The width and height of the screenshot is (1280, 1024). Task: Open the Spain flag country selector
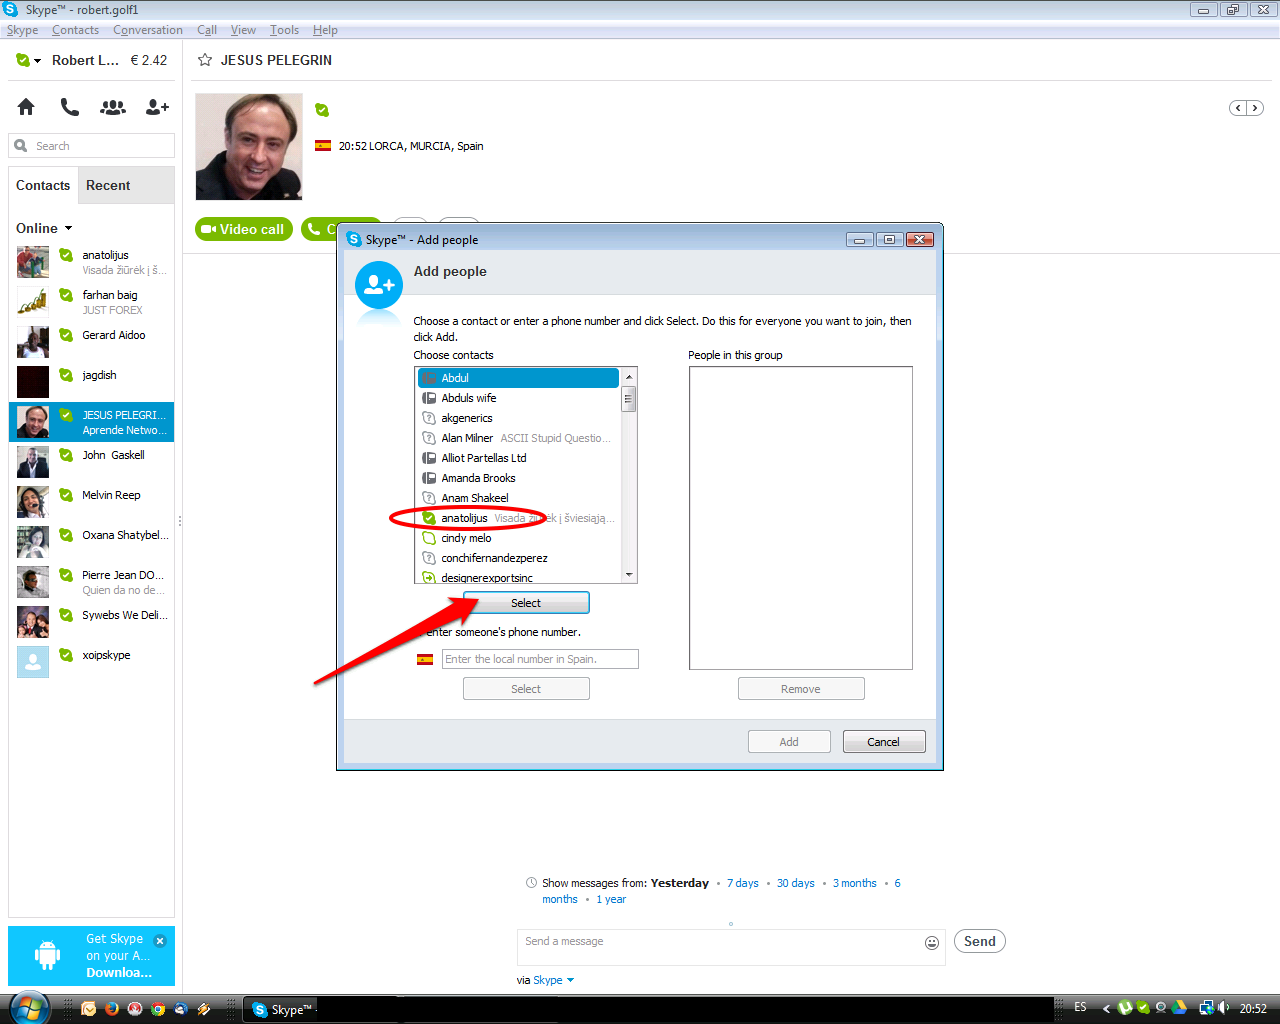coord(425,659)
